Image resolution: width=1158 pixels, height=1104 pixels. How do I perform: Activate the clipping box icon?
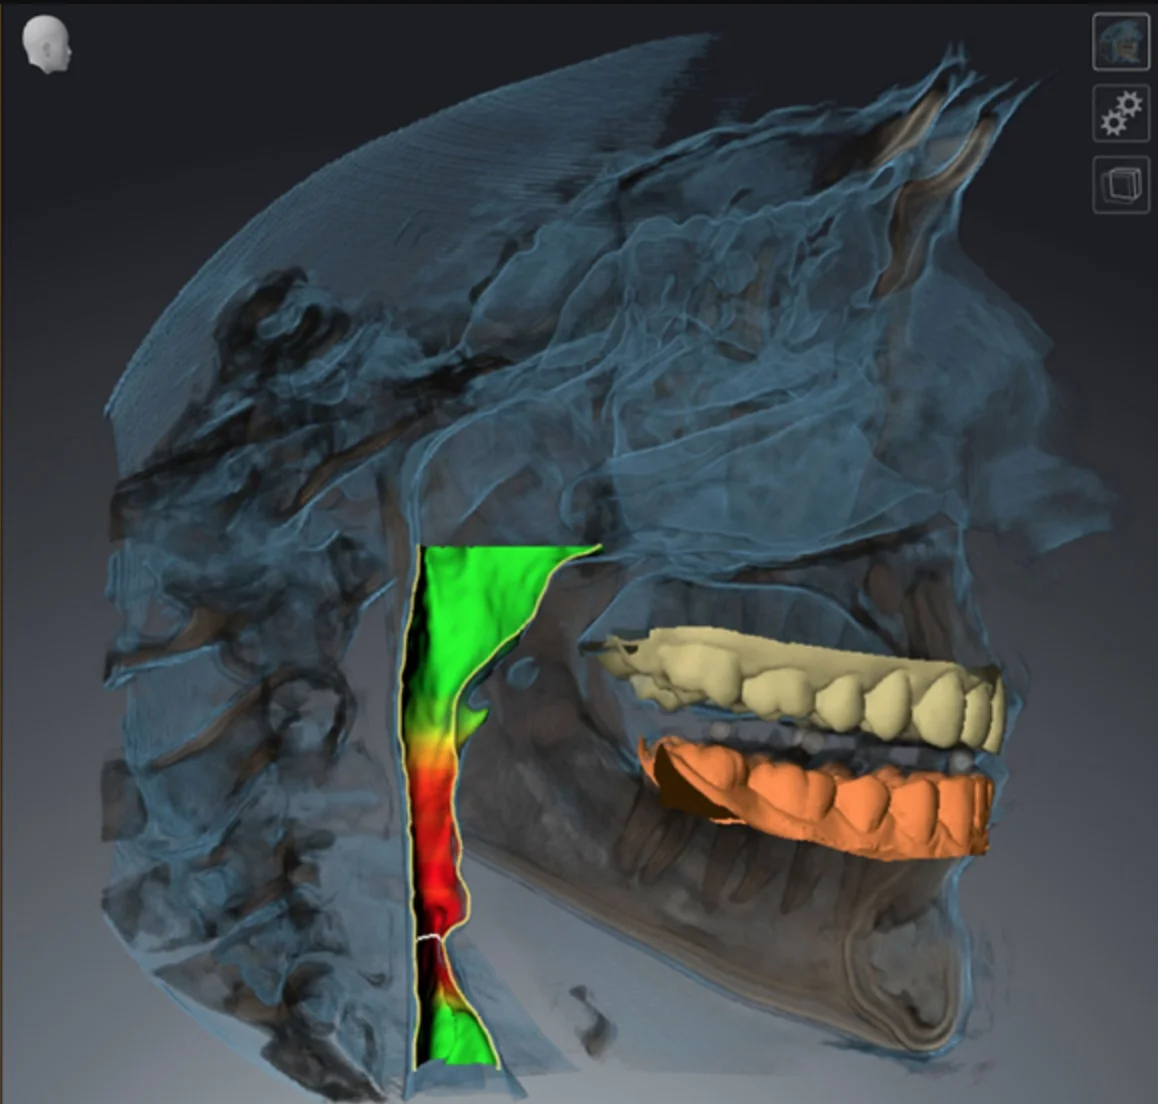(1122, 182)
